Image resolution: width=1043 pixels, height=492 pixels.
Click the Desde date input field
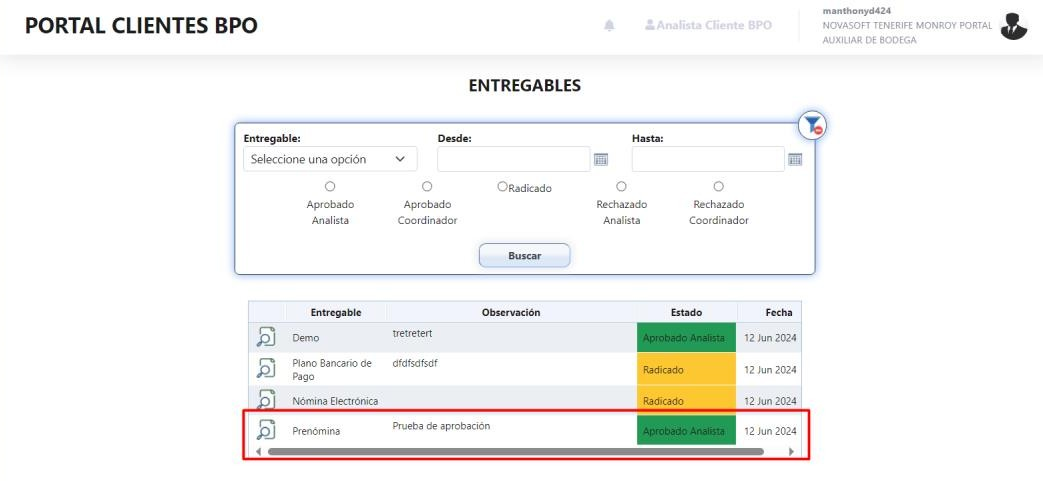(x=514, y=159)
